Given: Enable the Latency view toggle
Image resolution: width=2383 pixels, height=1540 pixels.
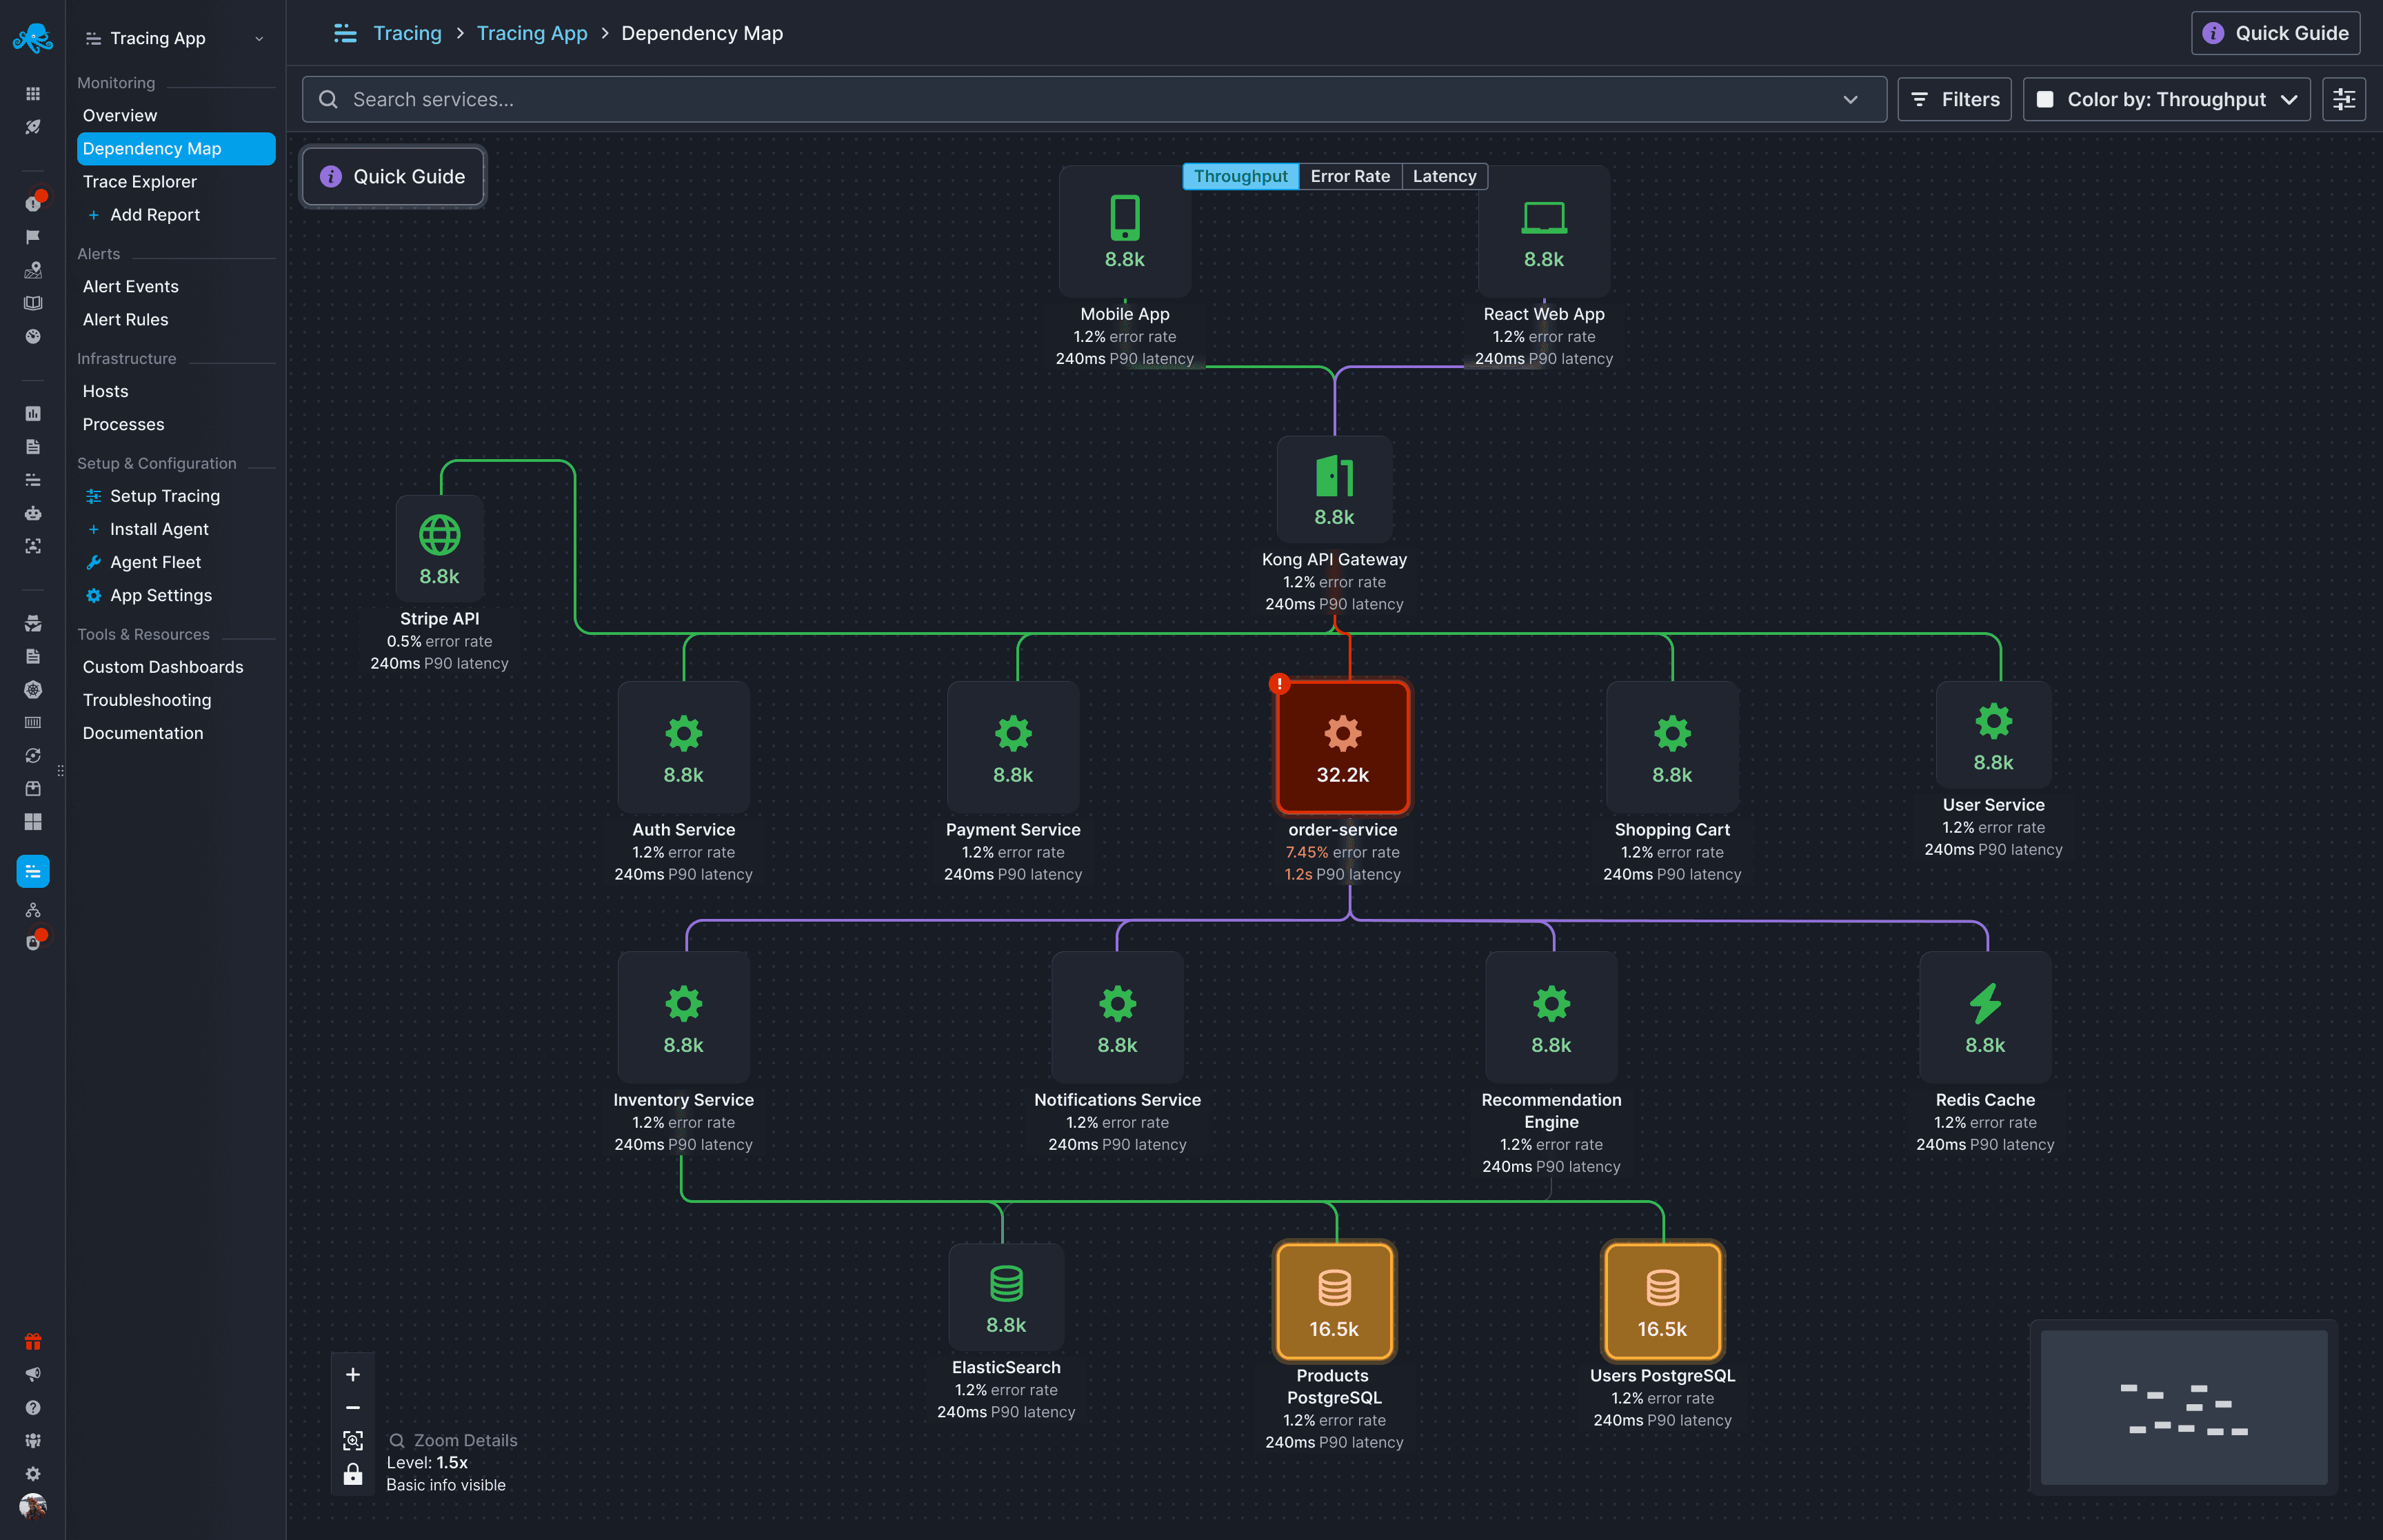Looking at the screenshot, I should point(1444,176).
